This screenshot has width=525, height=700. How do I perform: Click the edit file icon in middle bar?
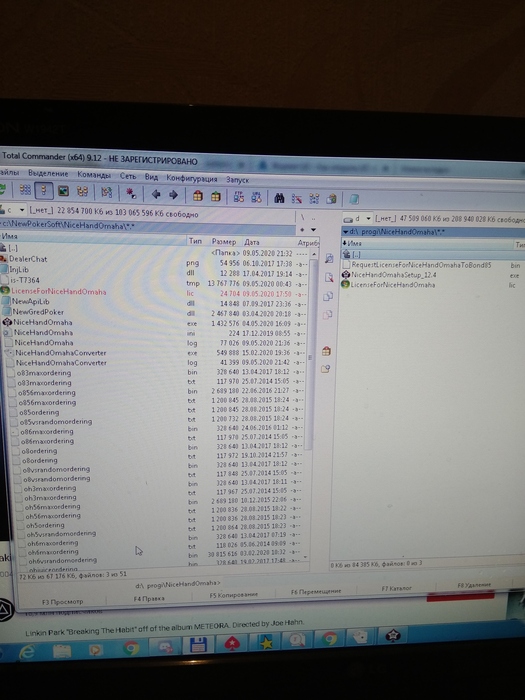329,278
